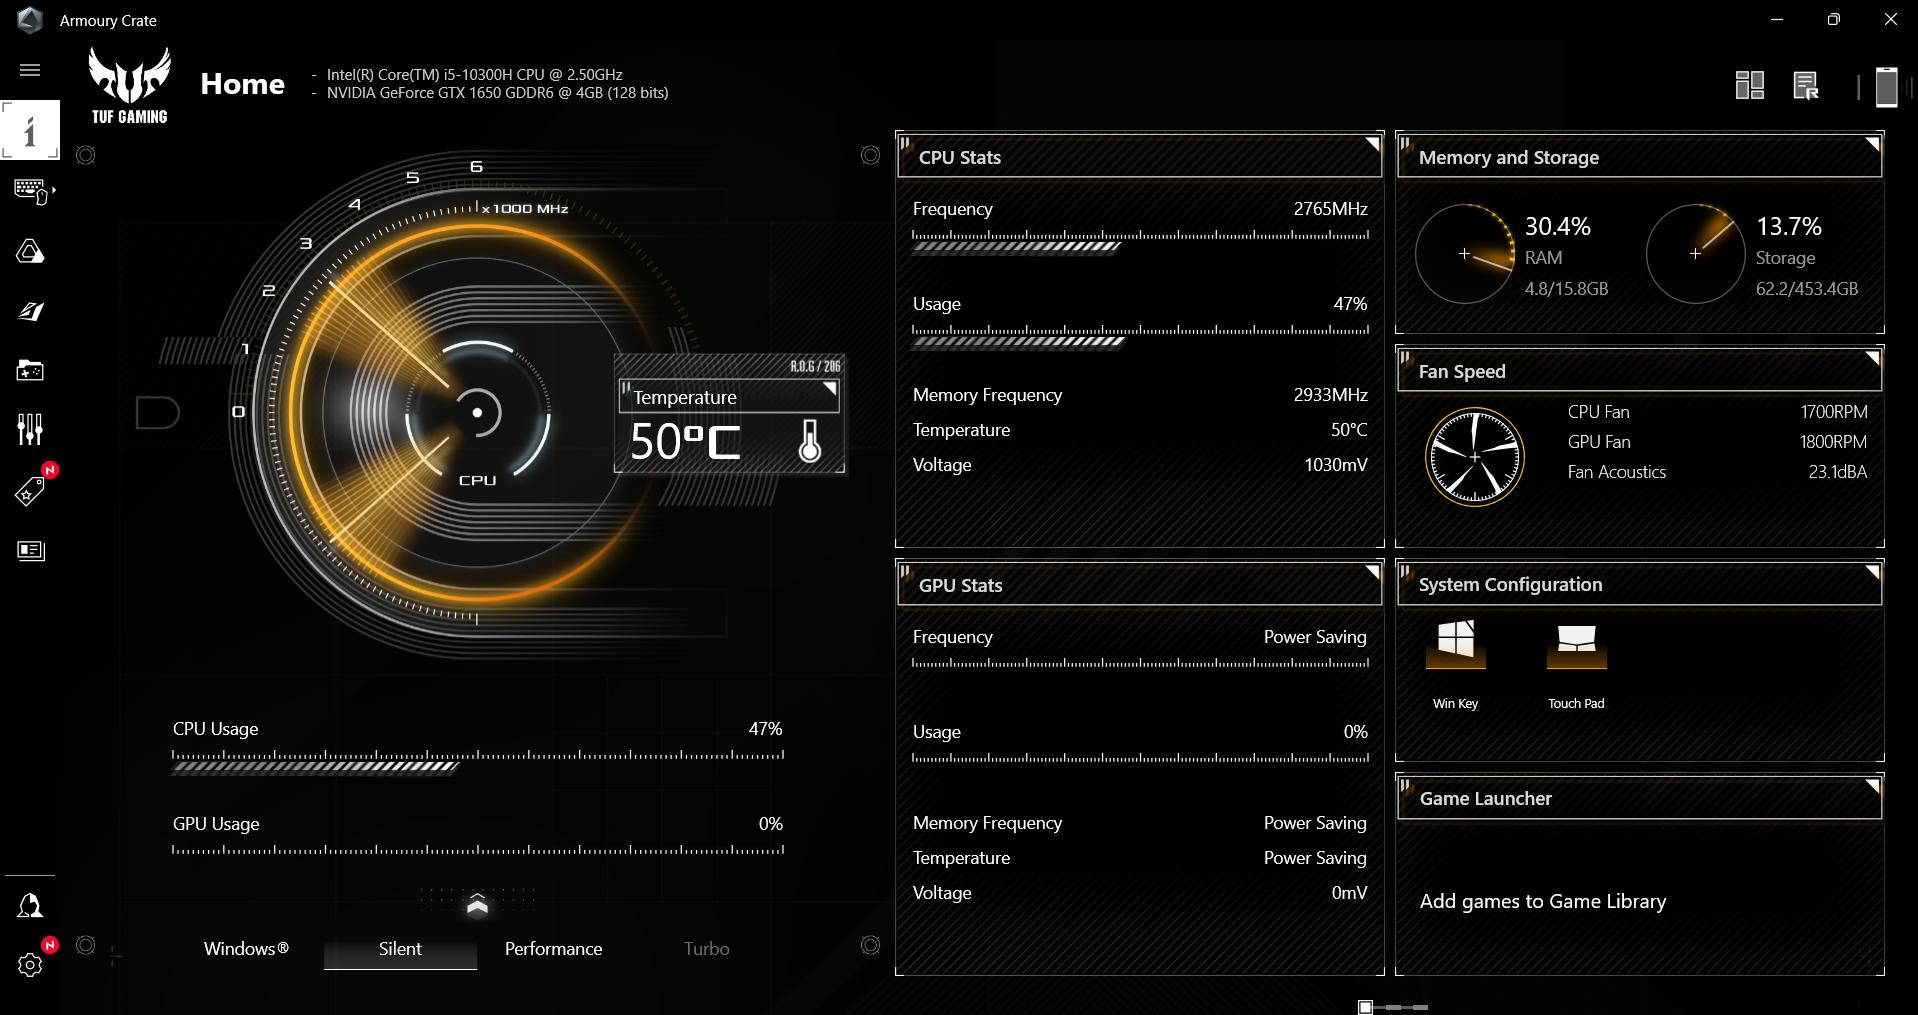Click the page indicator at bottom
The image size is (1918, 1015).
[1393, 1006]
